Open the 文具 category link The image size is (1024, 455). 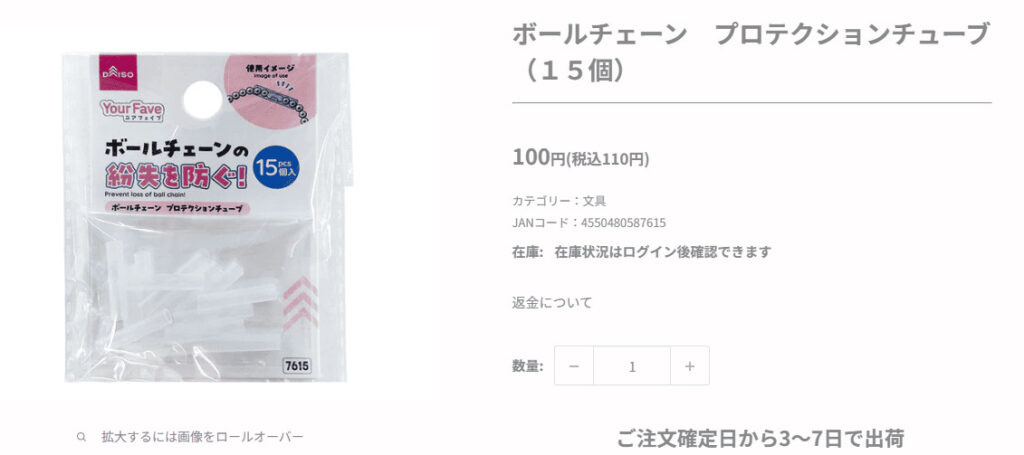coord(594,201)
